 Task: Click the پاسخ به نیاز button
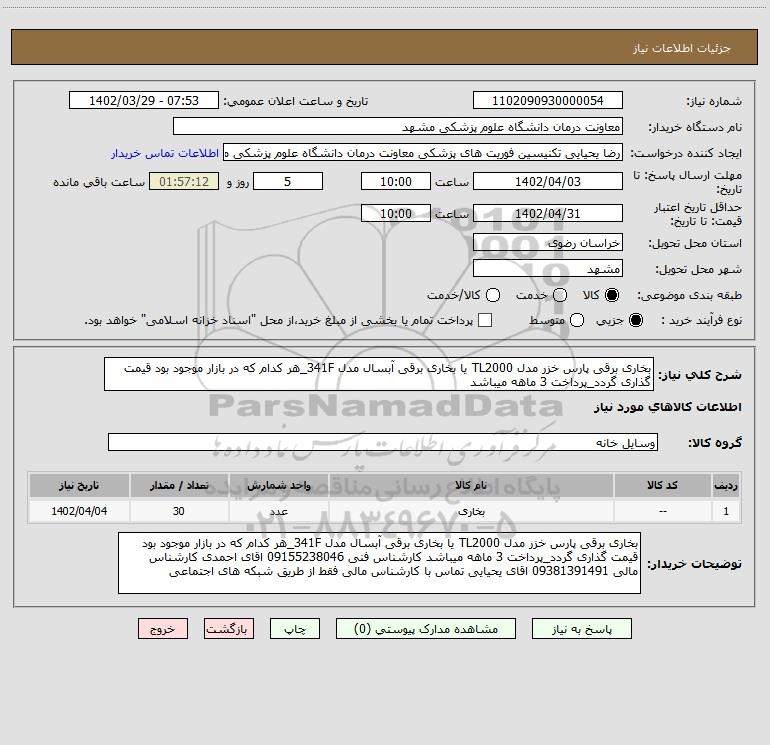[x=582, y=629]
